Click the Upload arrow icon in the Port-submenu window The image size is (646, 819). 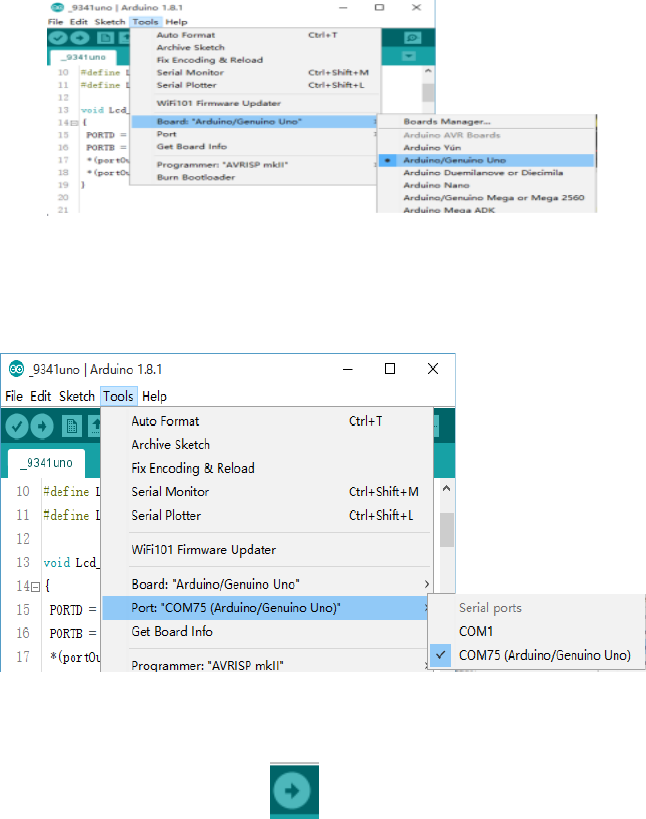pyautogui.click(x=42, y=426)
